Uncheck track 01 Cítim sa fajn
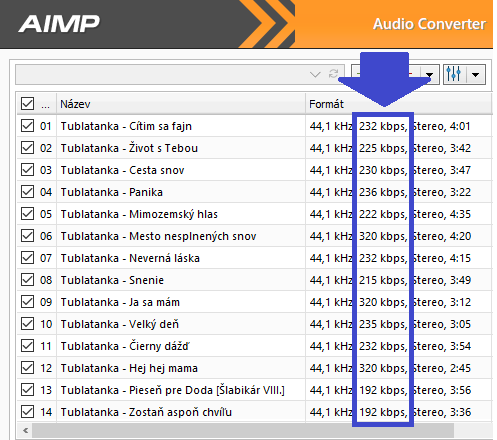 (x=27, y=126)
